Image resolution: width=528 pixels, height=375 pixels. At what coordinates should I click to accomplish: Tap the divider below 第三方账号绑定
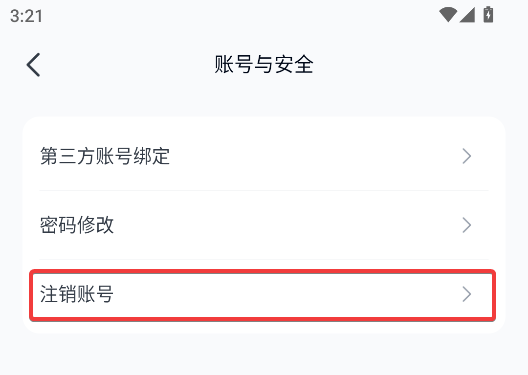(264, 191)
